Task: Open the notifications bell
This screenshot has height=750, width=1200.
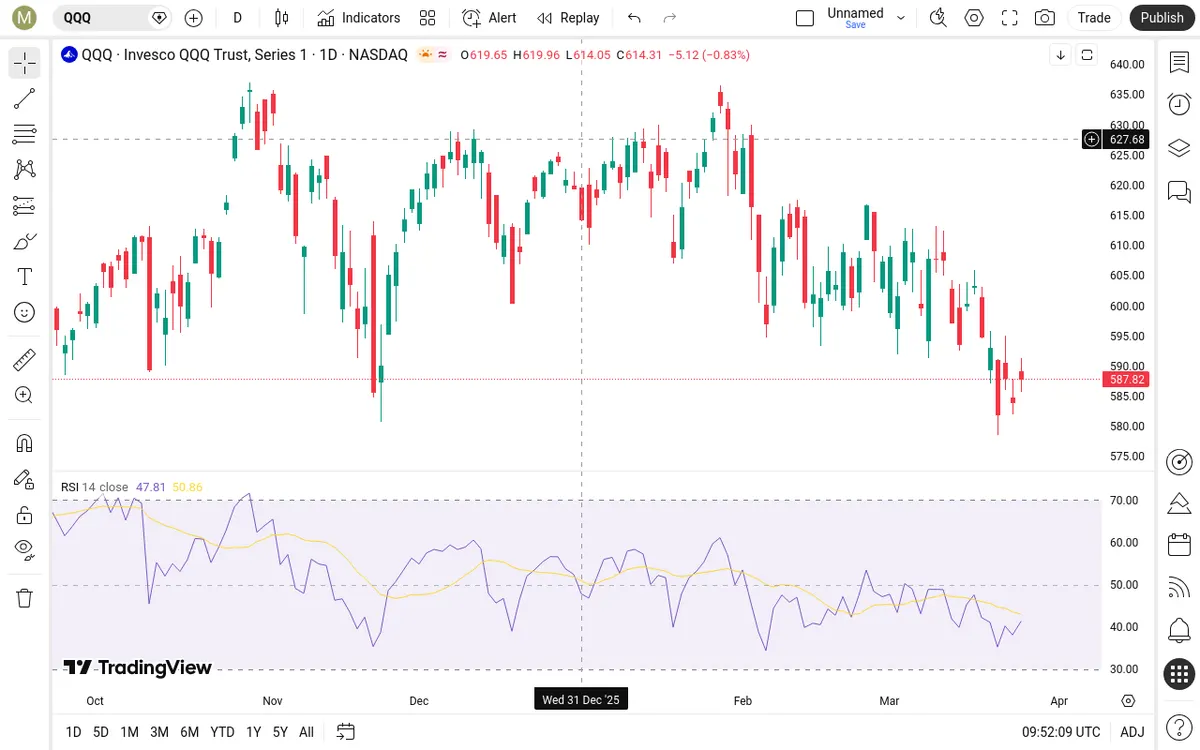Action: pos(1179,631)
